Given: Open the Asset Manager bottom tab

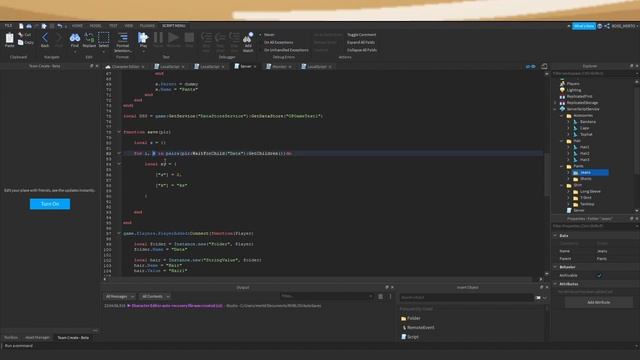Looking at the screenshot, I should 37,338.
